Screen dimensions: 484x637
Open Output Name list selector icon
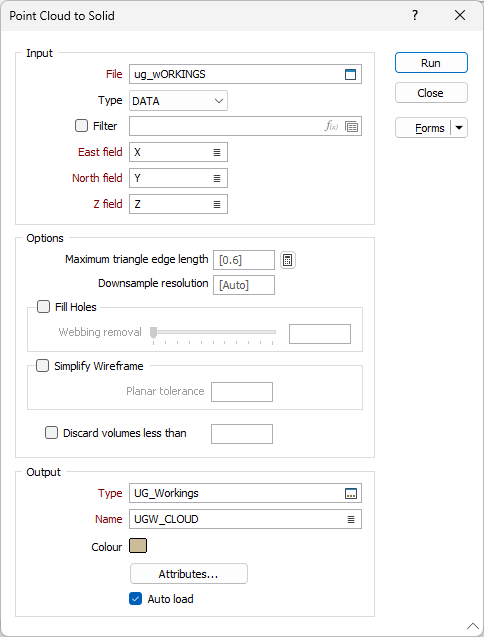pyautogui.click(x=351, y=520)
